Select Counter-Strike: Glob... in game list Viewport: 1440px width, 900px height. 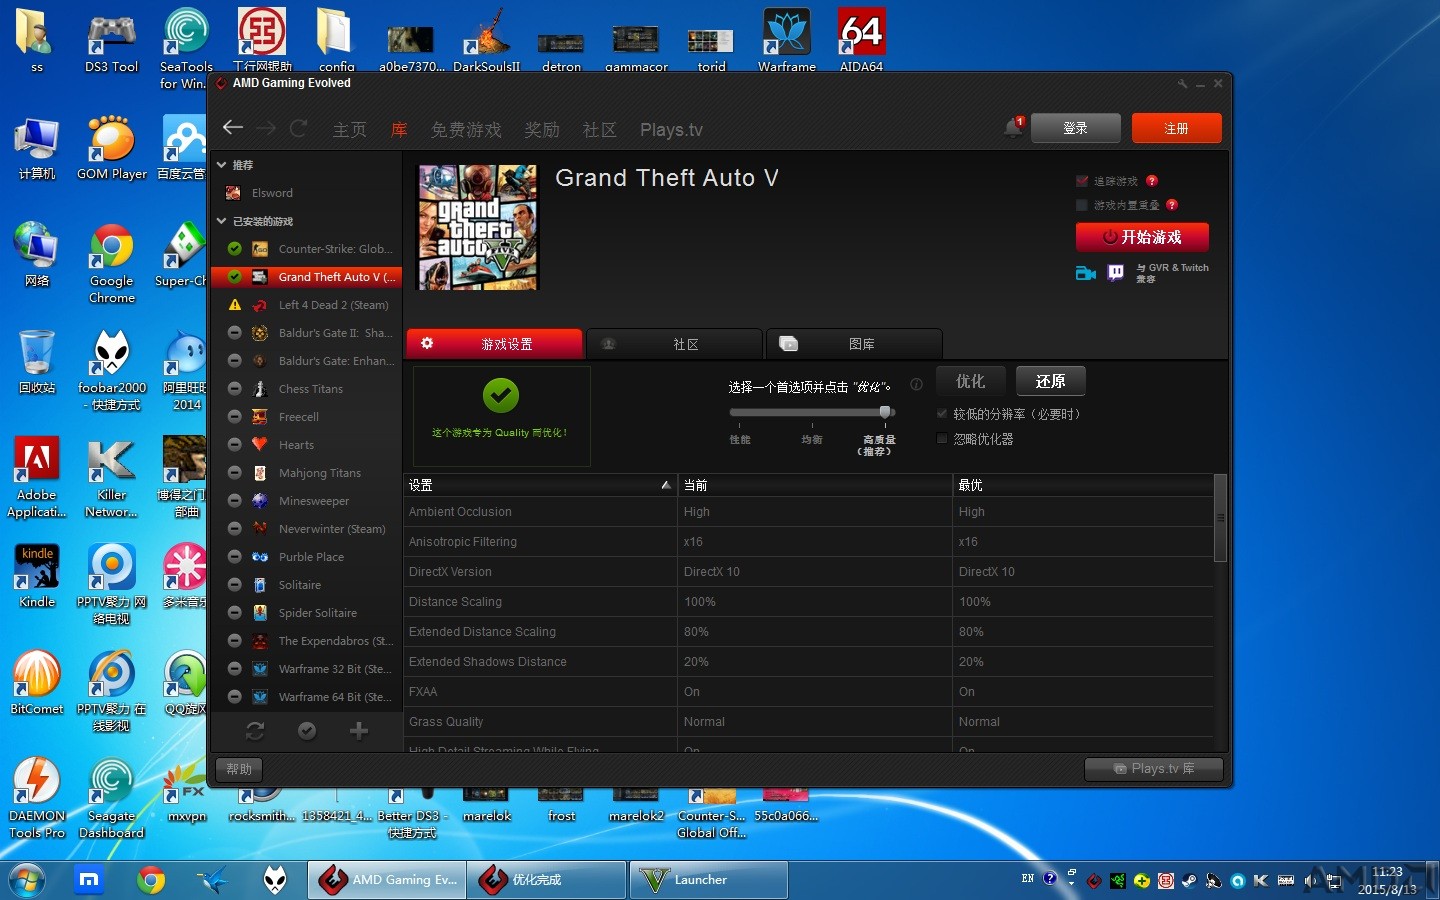point(307,249)
